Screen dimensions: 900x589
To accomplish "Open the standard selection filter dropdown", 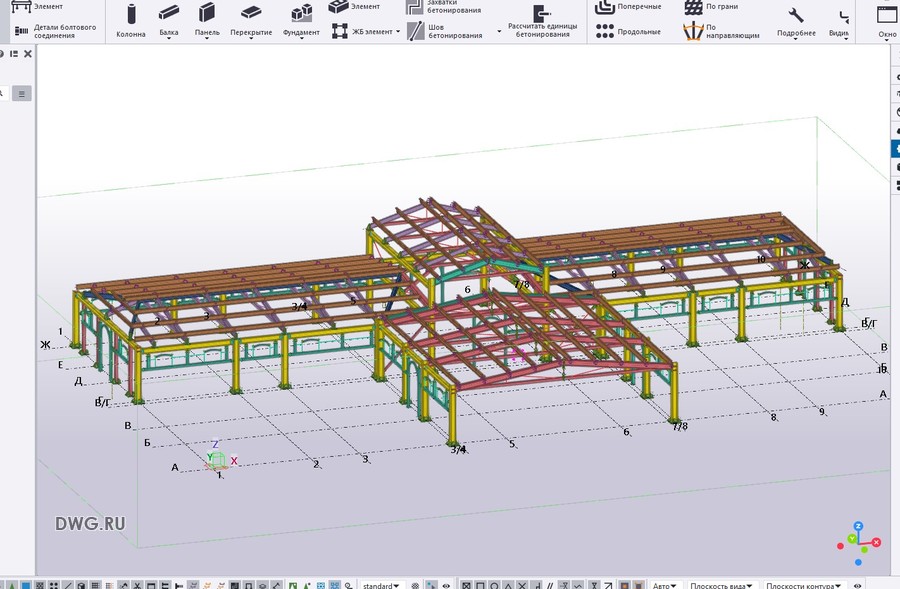I will (x=380, y=585).
